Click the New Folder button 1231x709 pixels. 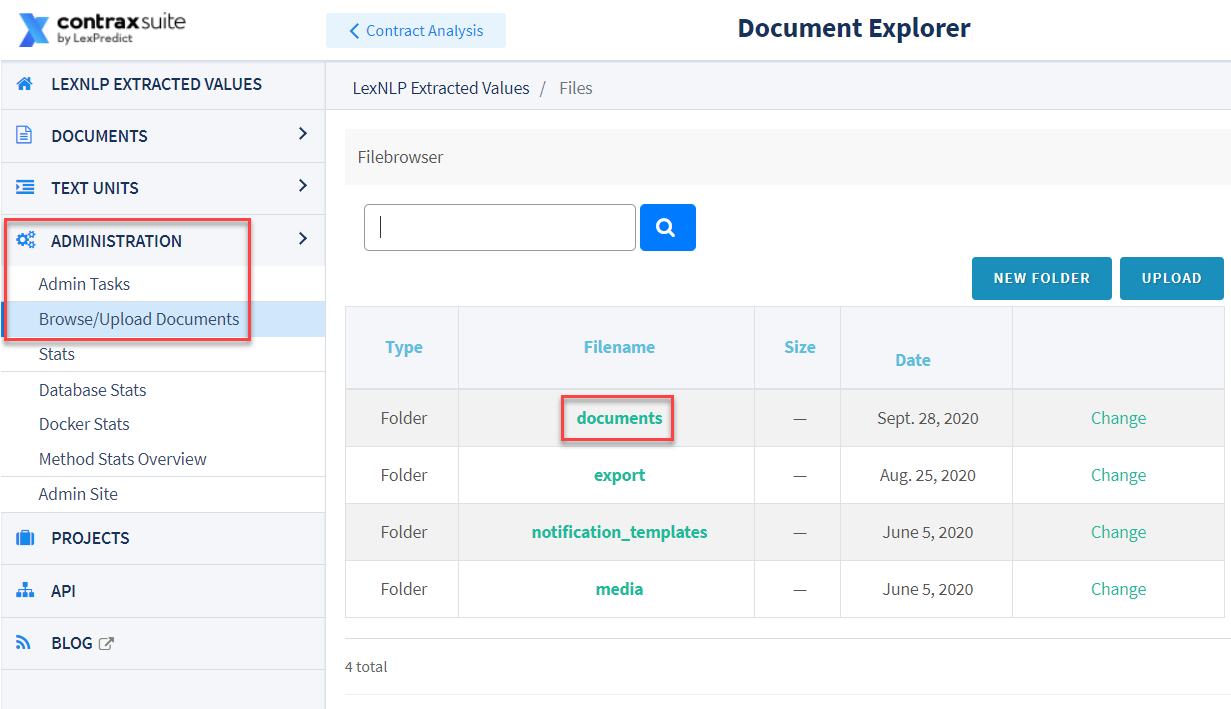click(1041, 278)
